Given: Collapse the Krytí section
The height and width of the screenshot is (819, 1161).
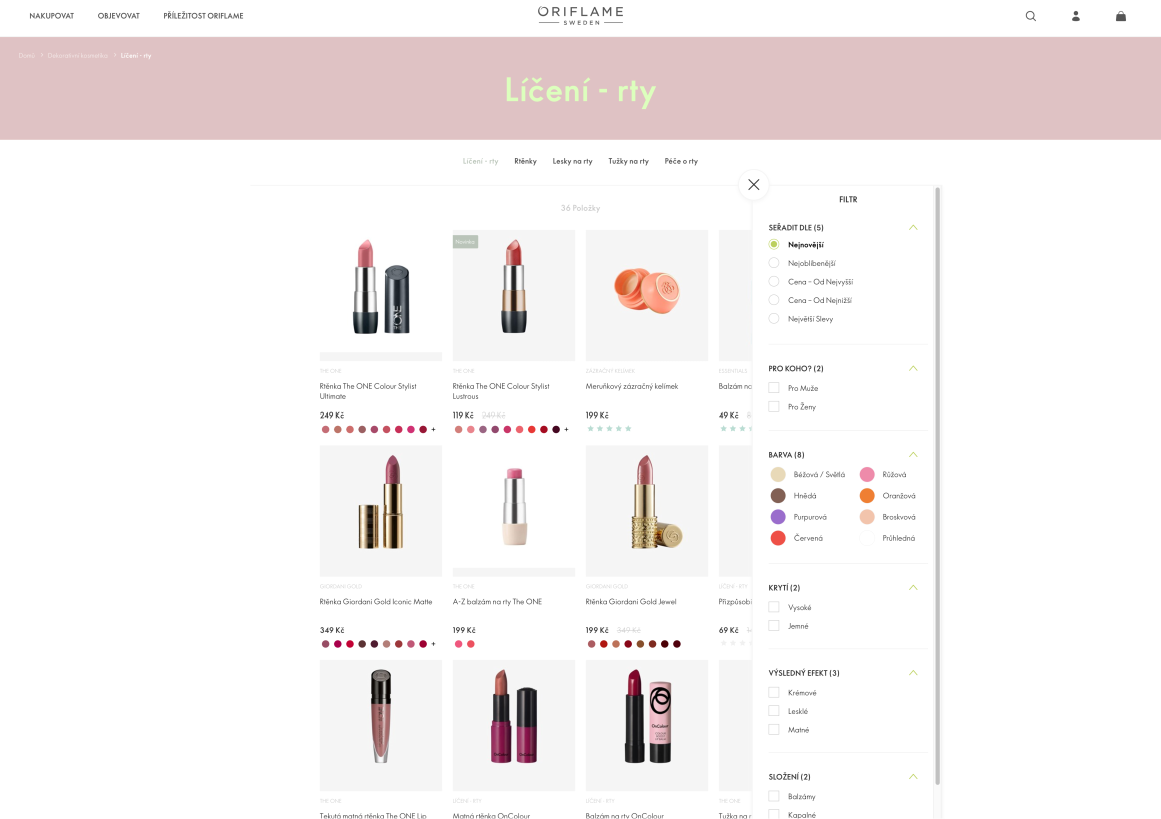Looking at the screenshot, I should 913,587.
